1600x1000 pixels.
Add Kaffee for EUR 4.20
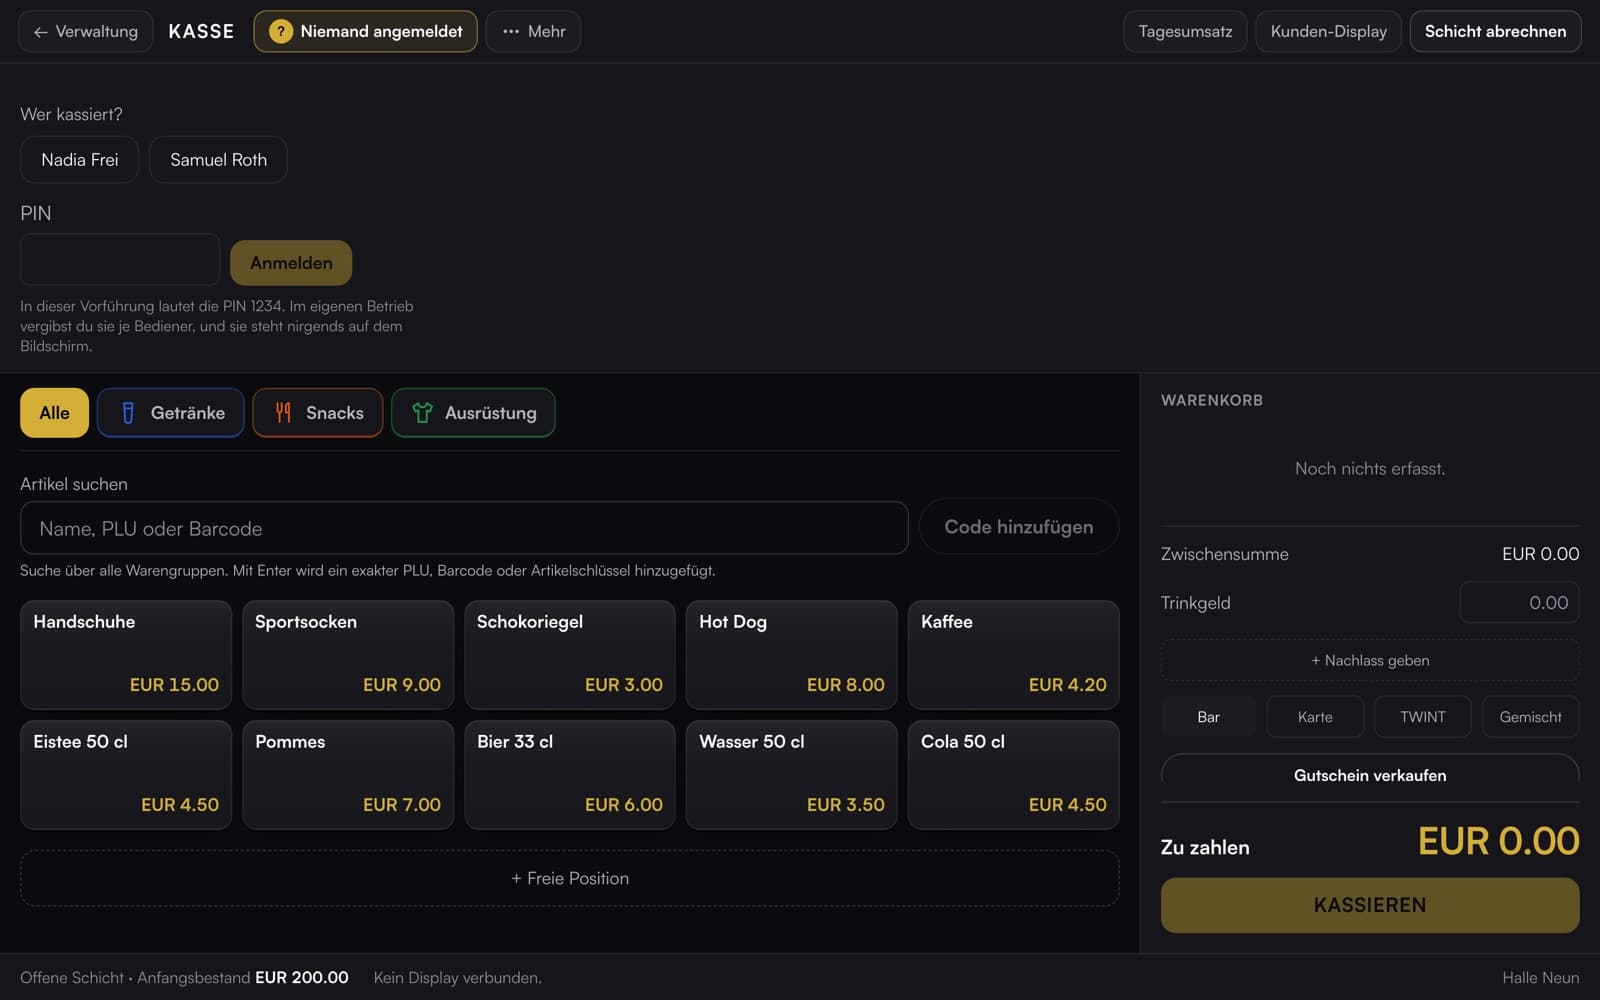pyautogui.click(x=1014, y=655)
